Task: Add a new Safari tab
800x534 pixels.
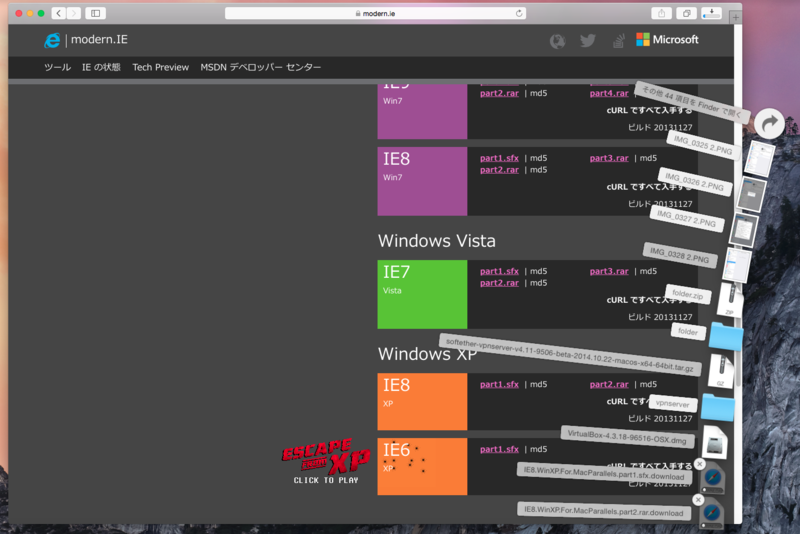Action: (x=736, y=18)
